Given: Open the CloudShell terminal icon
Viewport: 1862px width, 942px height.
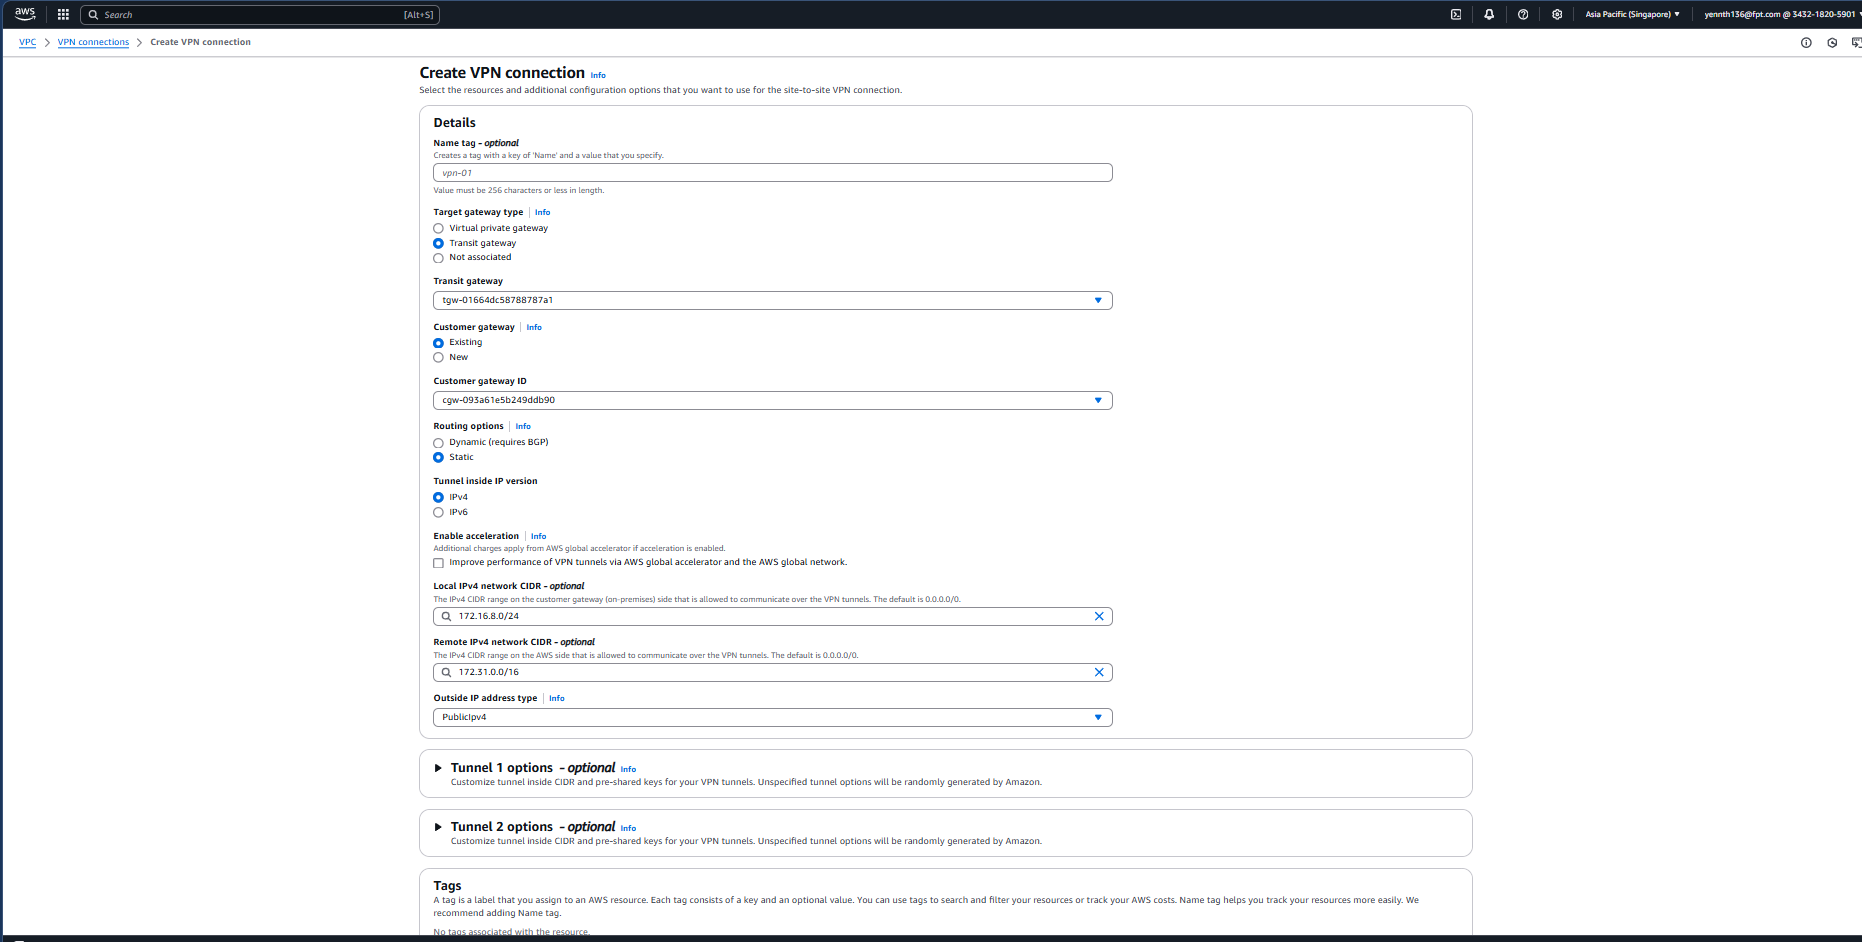Looking at the screenshot, I should pyautogui.click(x=1456, y=15).
